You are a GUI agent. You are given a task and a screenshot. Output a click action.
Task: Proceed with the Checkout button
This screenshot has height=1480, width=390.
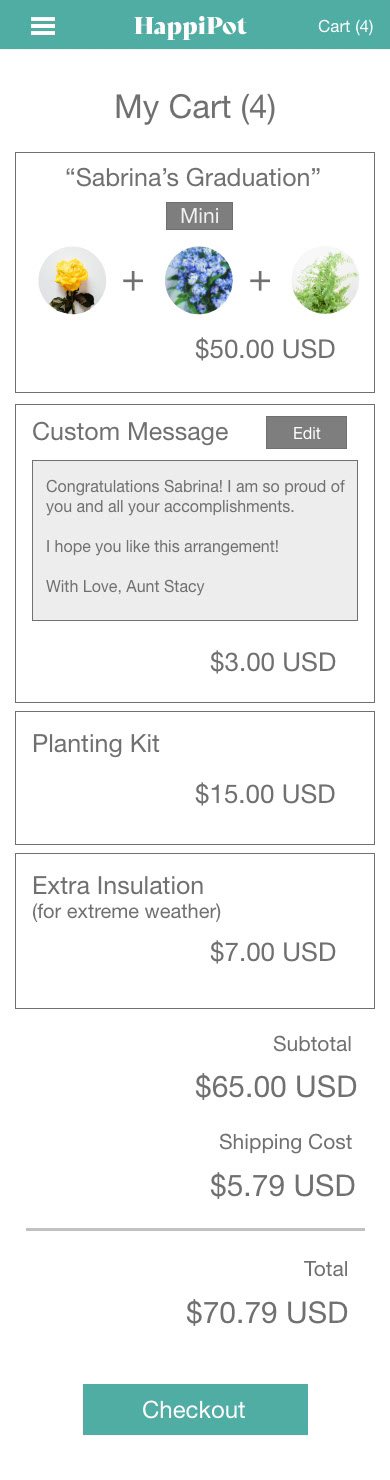click(195, 1410)
